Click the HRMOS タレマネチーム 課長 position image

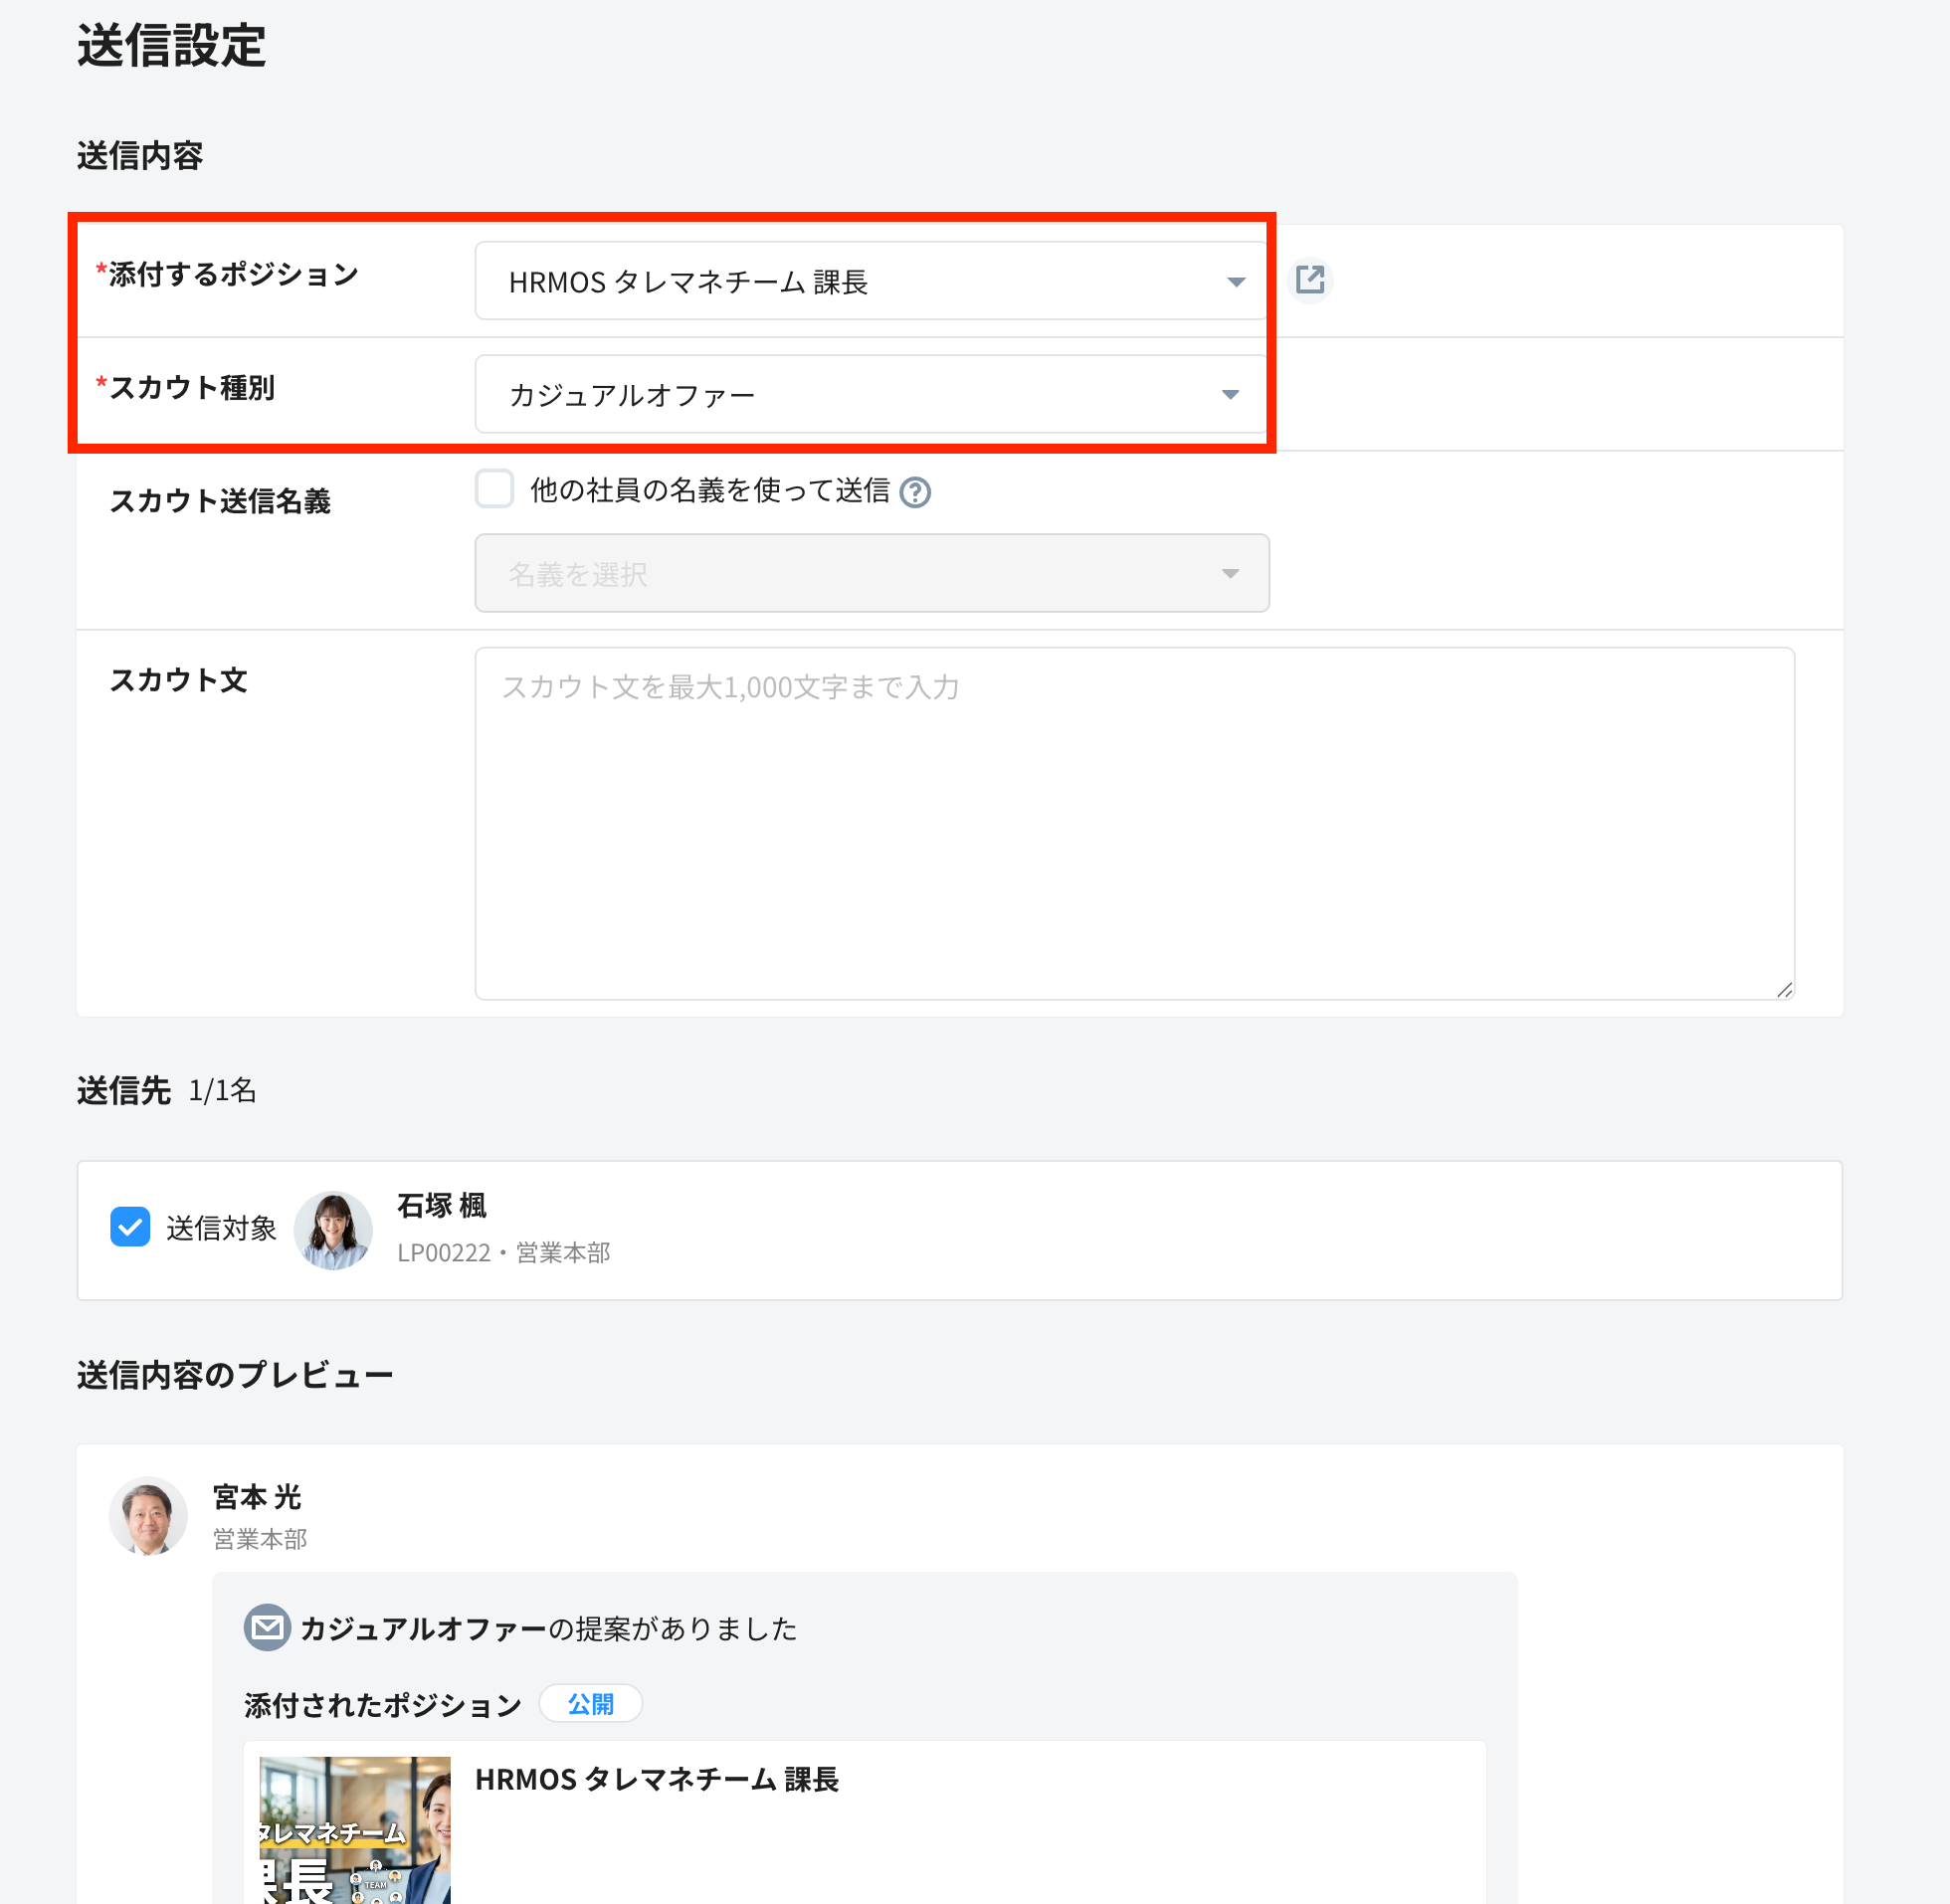[x=354, y=1830]
